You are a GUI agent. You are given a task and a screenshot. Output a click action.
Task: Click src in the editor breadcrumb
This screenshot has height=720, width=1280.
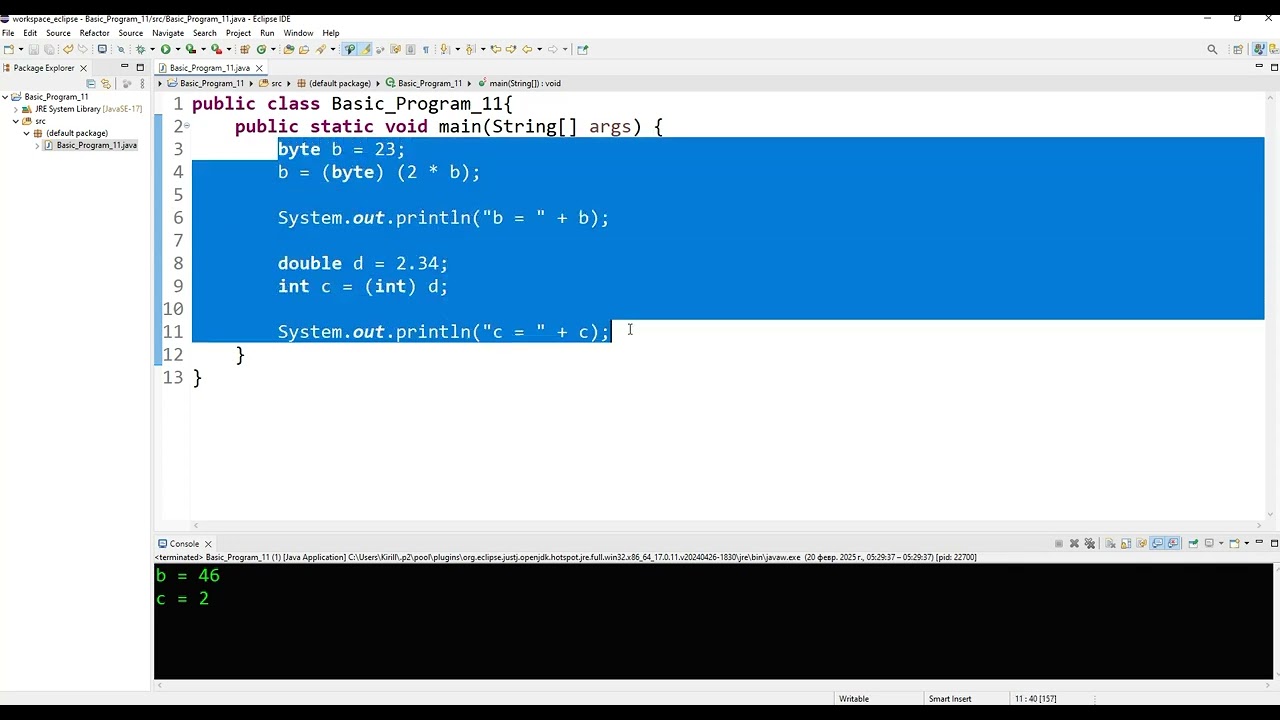tap(276, 84)
